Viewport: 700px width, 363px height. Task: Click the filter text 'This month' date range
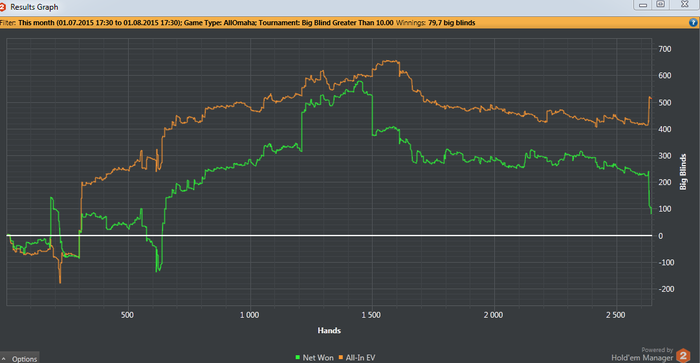click(100, 23)
